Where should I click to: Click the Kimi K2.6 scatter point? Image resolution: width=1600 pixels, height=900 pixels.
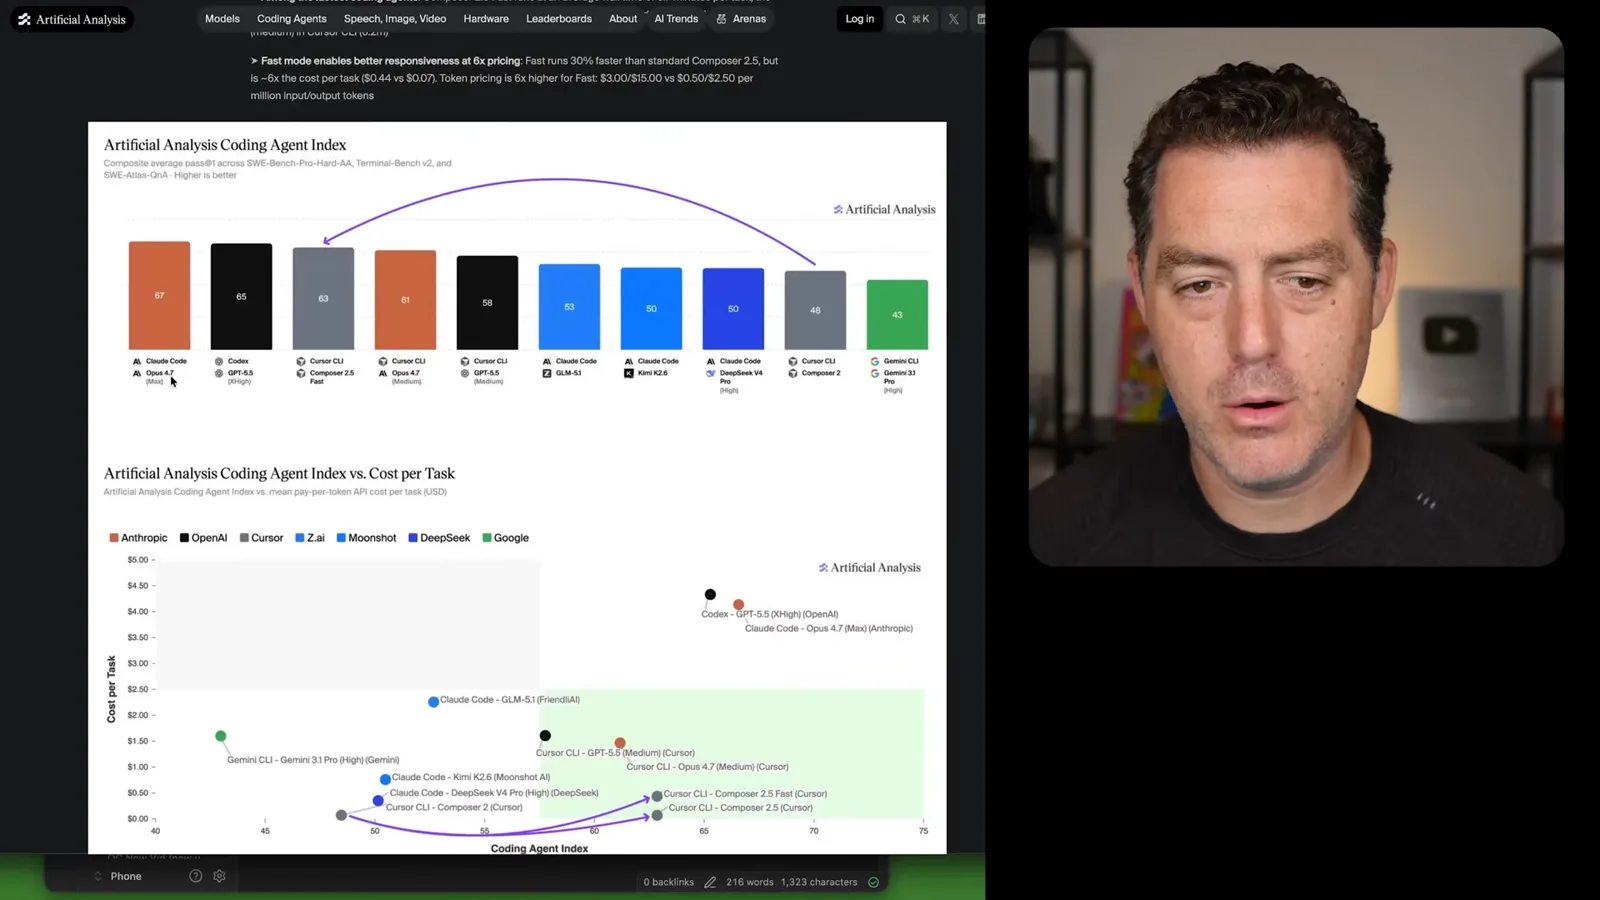tap(385, 779)
